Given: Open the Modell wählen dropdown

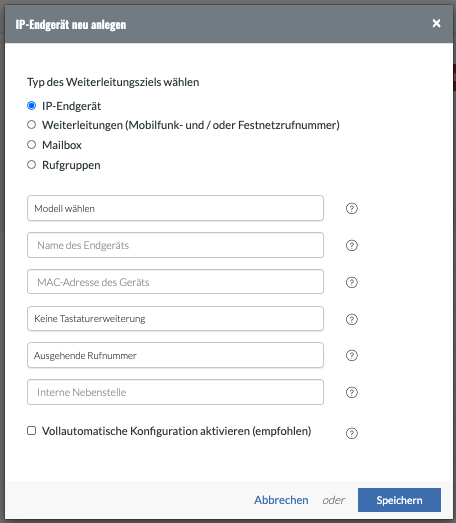Looking at the screenshot, I should [x=175, y=208].
